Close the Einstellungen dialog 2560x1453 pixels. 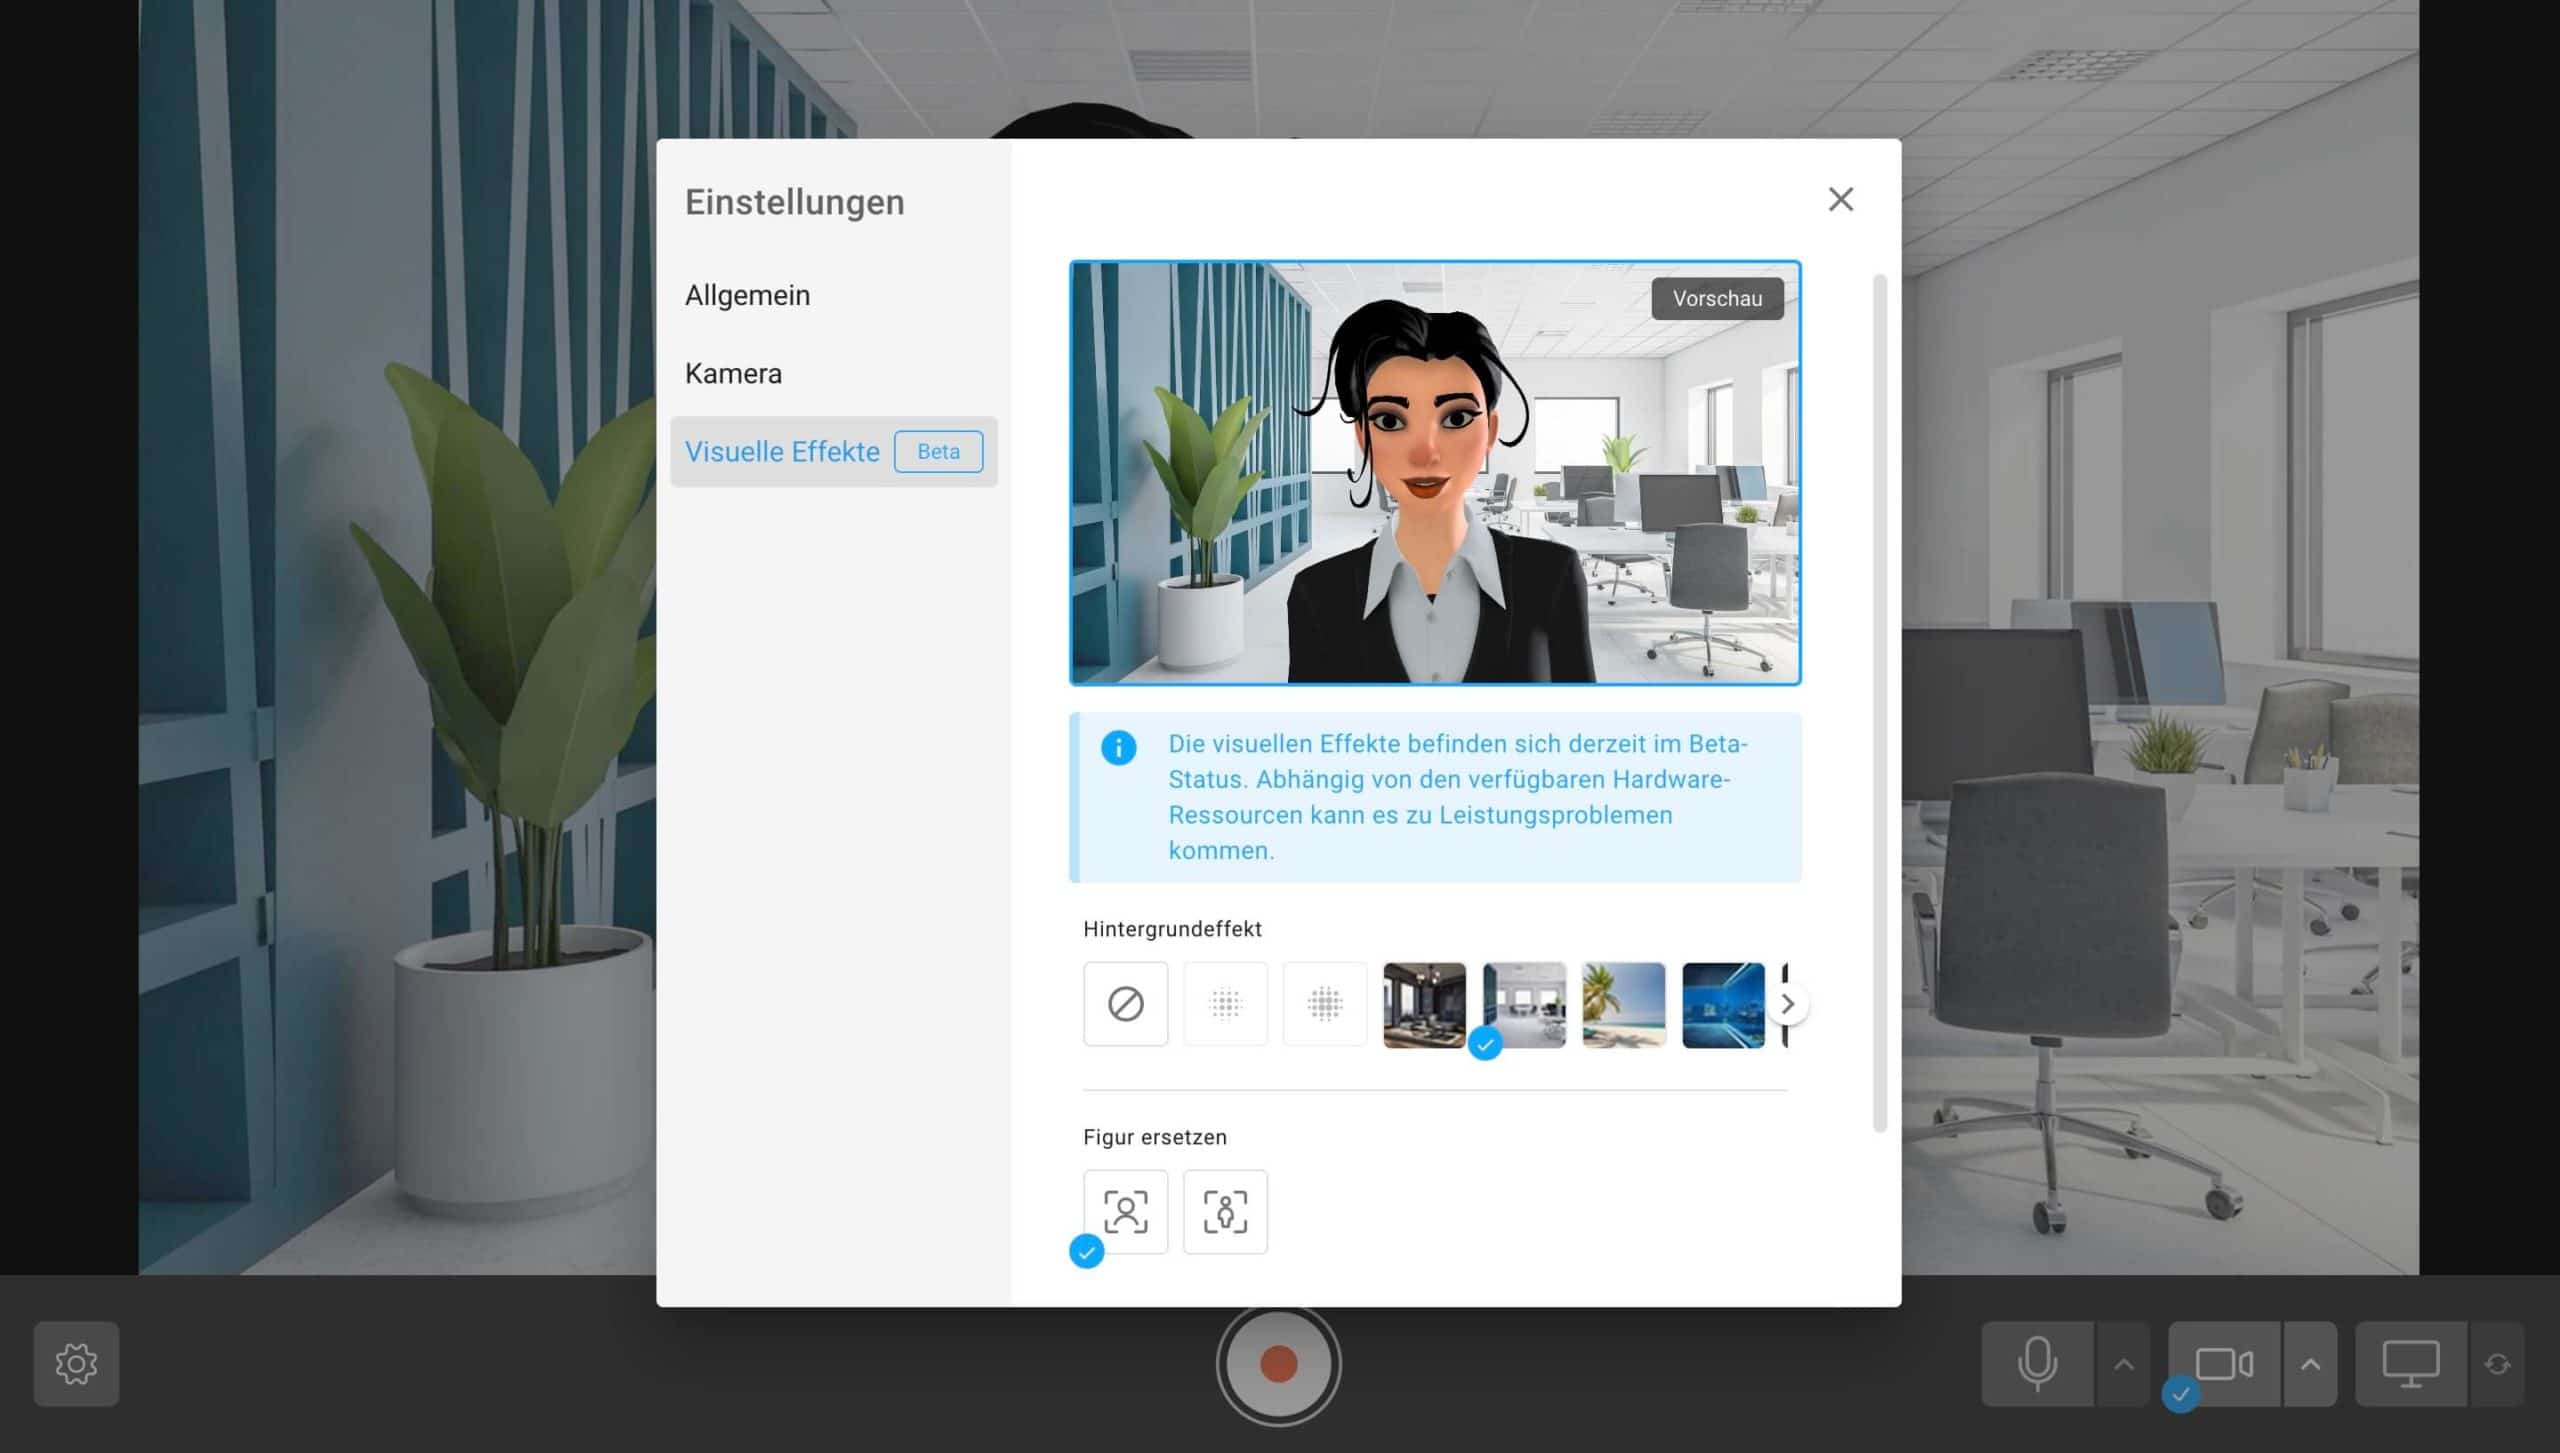point(1840,199)
